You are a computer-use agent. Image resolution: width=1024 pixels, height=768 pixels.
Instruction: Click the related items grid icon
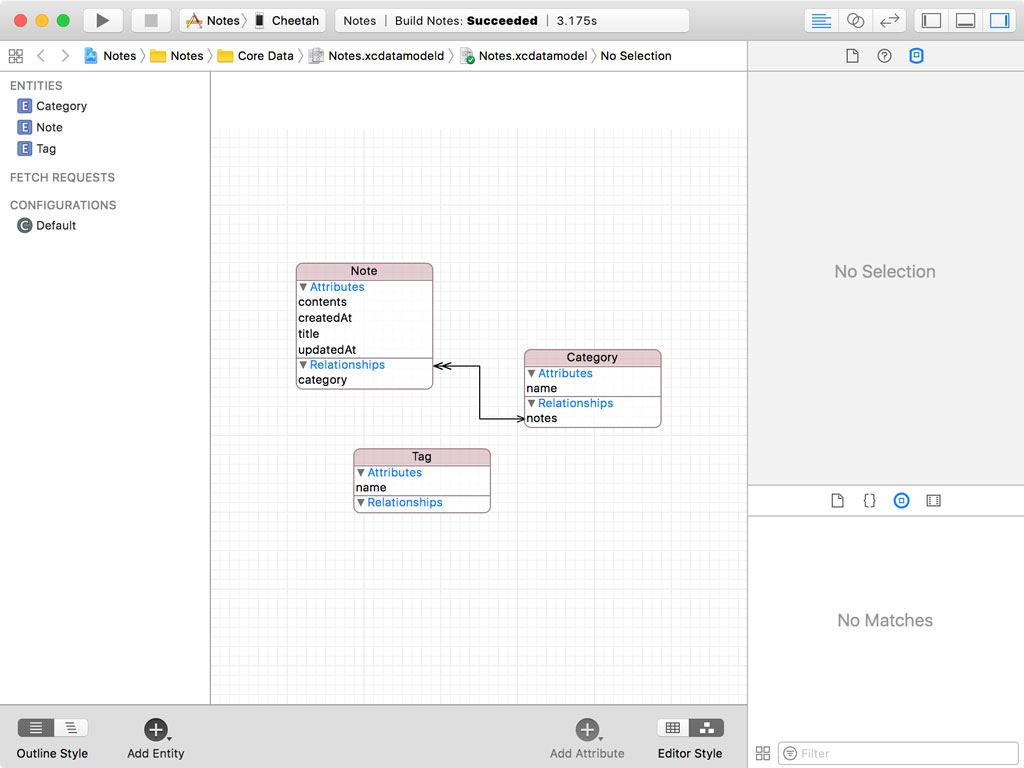pos(15,56)
